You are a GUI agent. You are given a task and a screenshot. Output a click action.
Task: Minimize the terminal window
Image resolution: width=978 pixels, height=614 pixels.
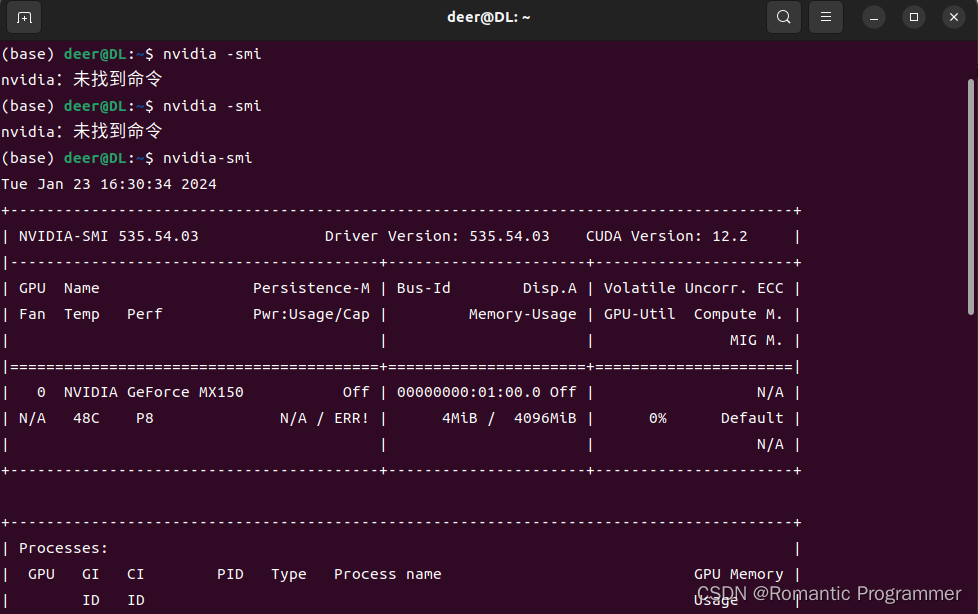874,17
